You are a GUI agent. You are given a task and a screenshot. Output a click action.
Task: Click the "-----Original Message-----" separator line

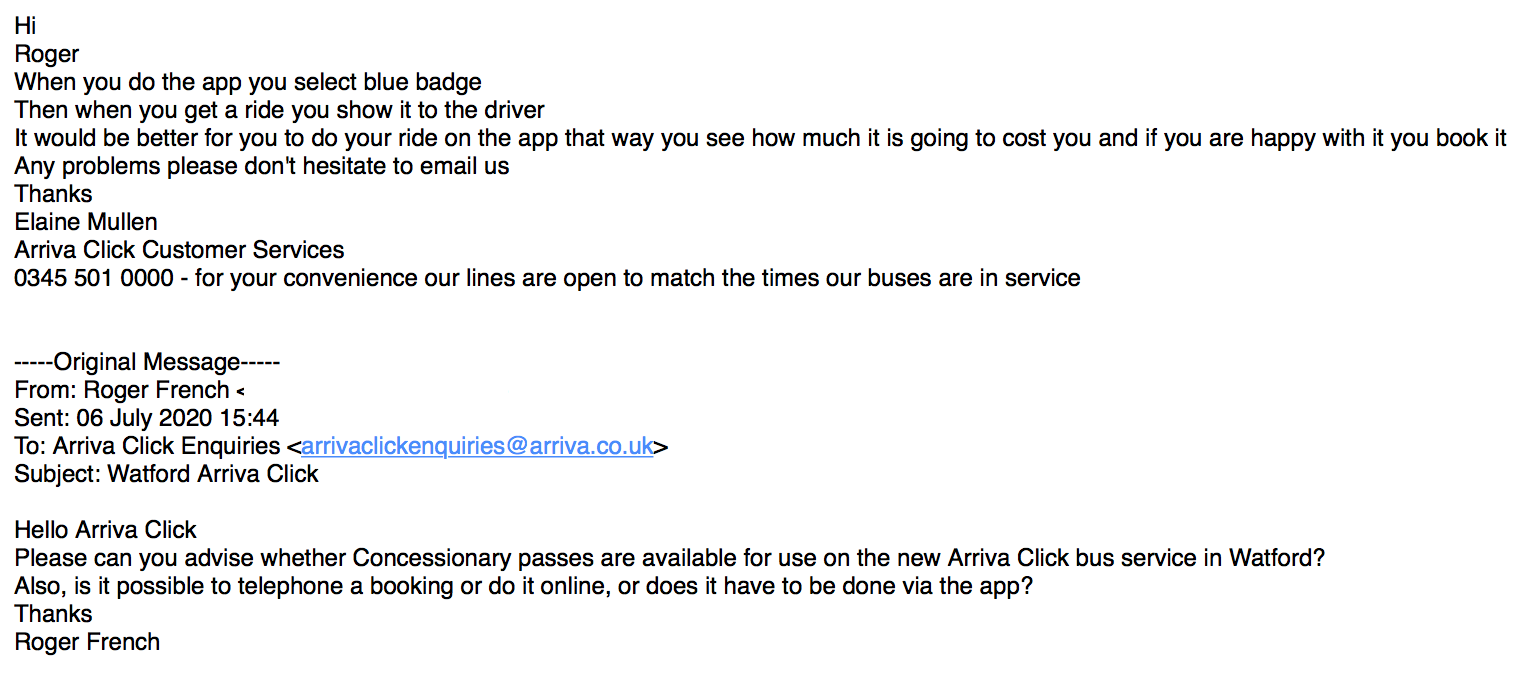click(x=147, y=362)
